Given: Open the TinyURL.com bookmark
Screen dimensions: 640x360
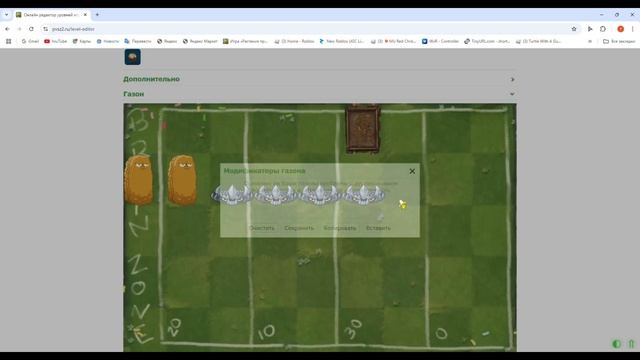Looking at the screenshot, I should click(487, 41).
